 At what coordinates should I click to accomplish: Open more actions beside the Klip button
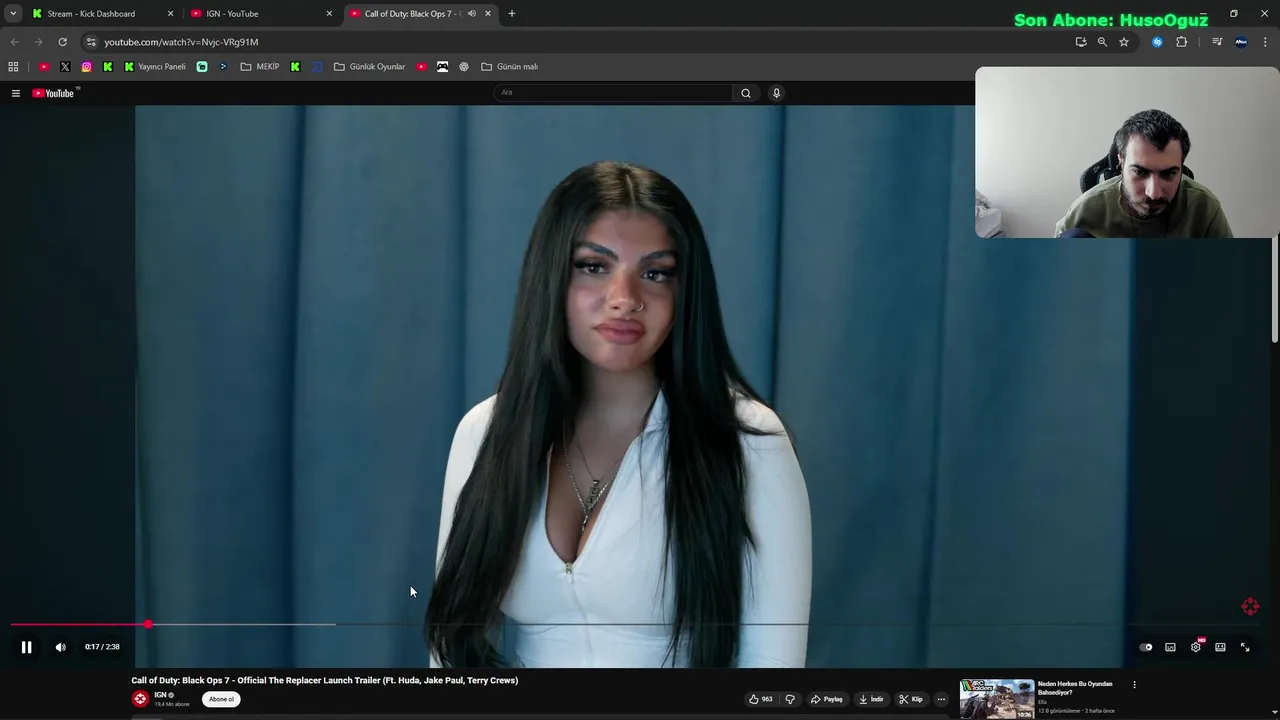click(x=941, y=699)
